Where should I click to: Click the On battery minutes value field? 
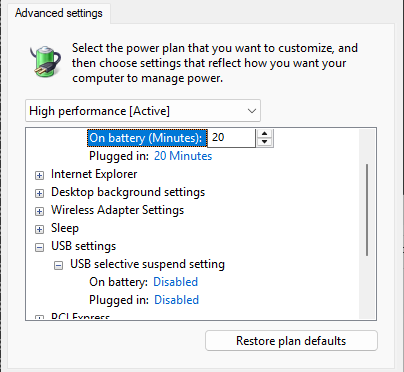(231, 138)
